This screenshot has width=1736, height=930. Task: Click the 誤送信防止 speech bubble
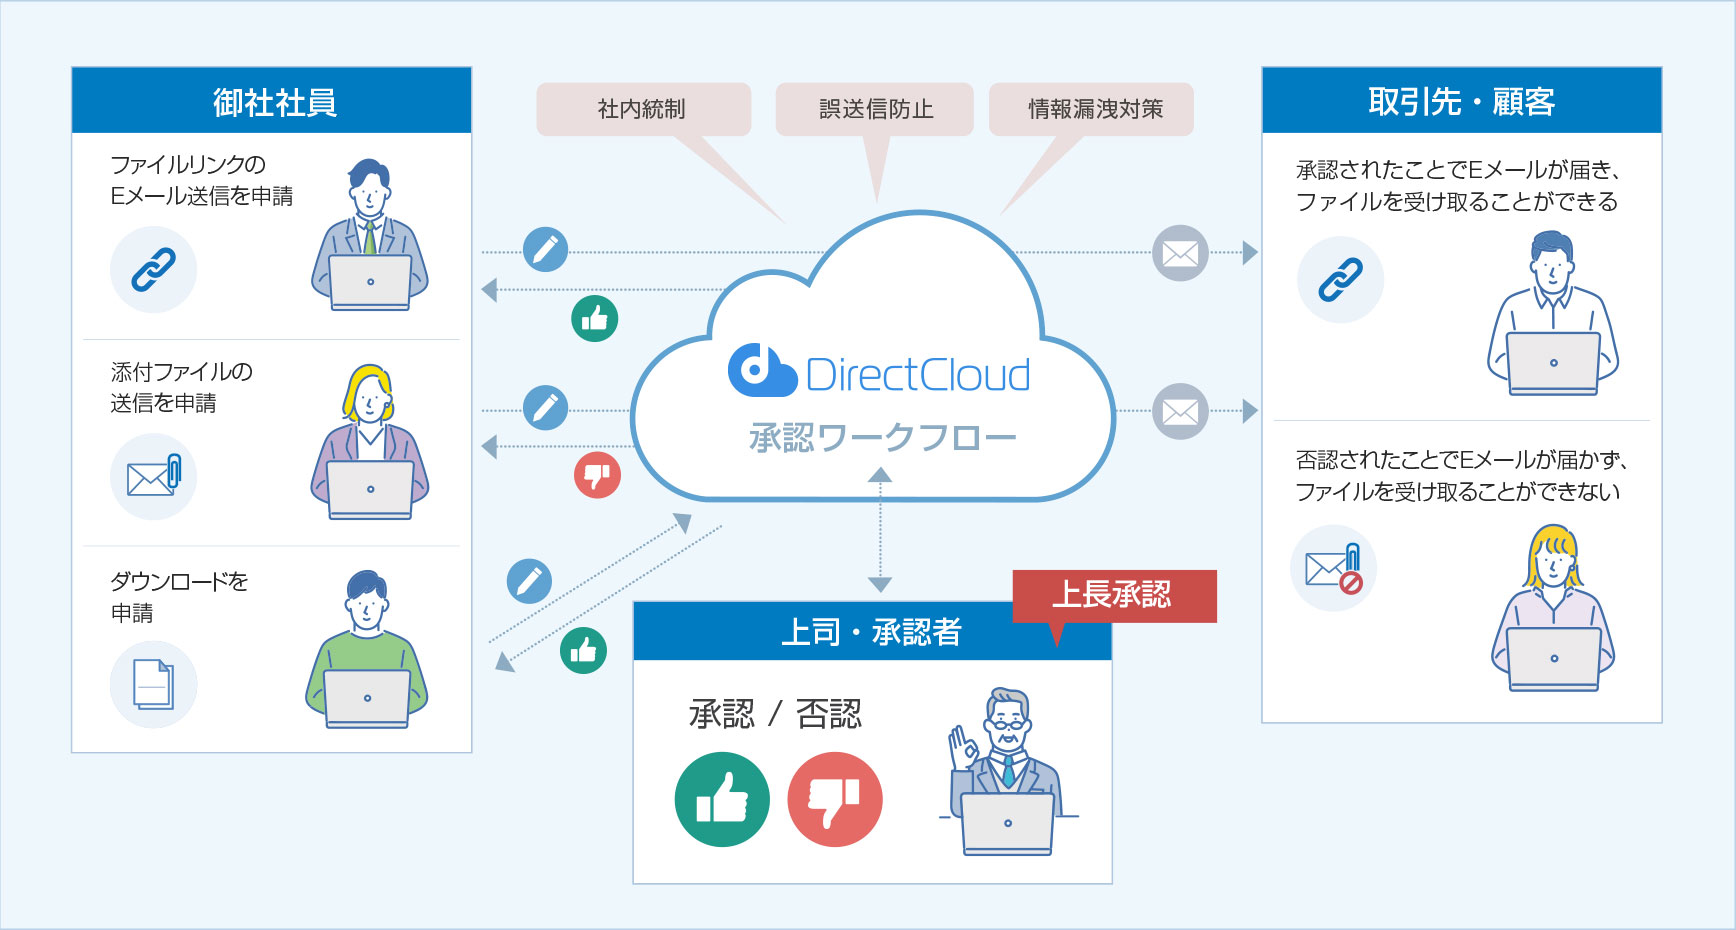[875, 109]
